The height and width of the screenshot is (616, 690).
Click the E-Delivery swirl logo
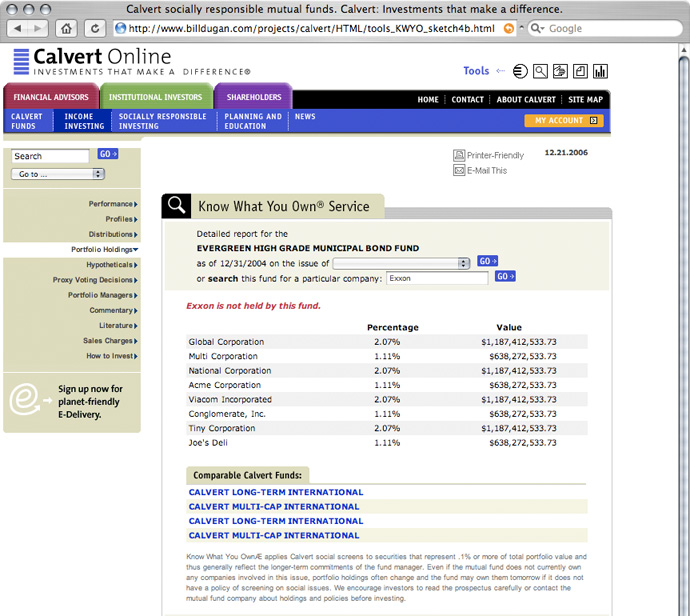point(25,399)
